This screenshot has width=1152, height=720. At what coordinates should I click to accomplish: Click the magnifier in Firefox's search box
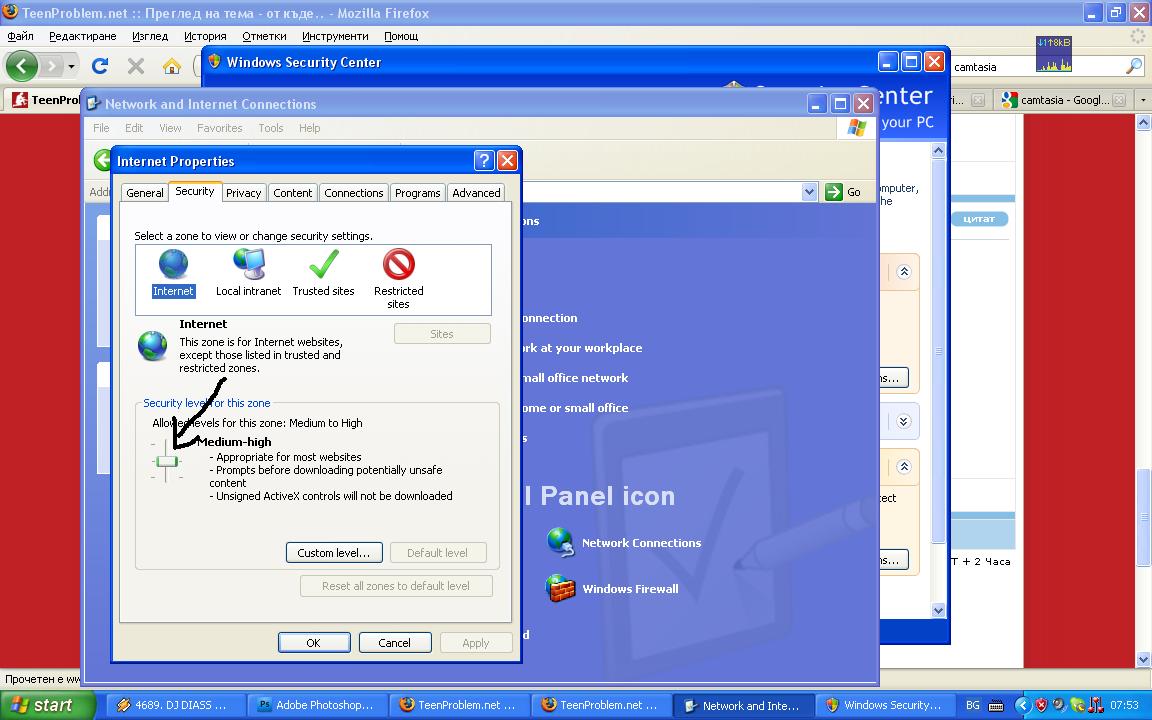(x=1134, y=66)
